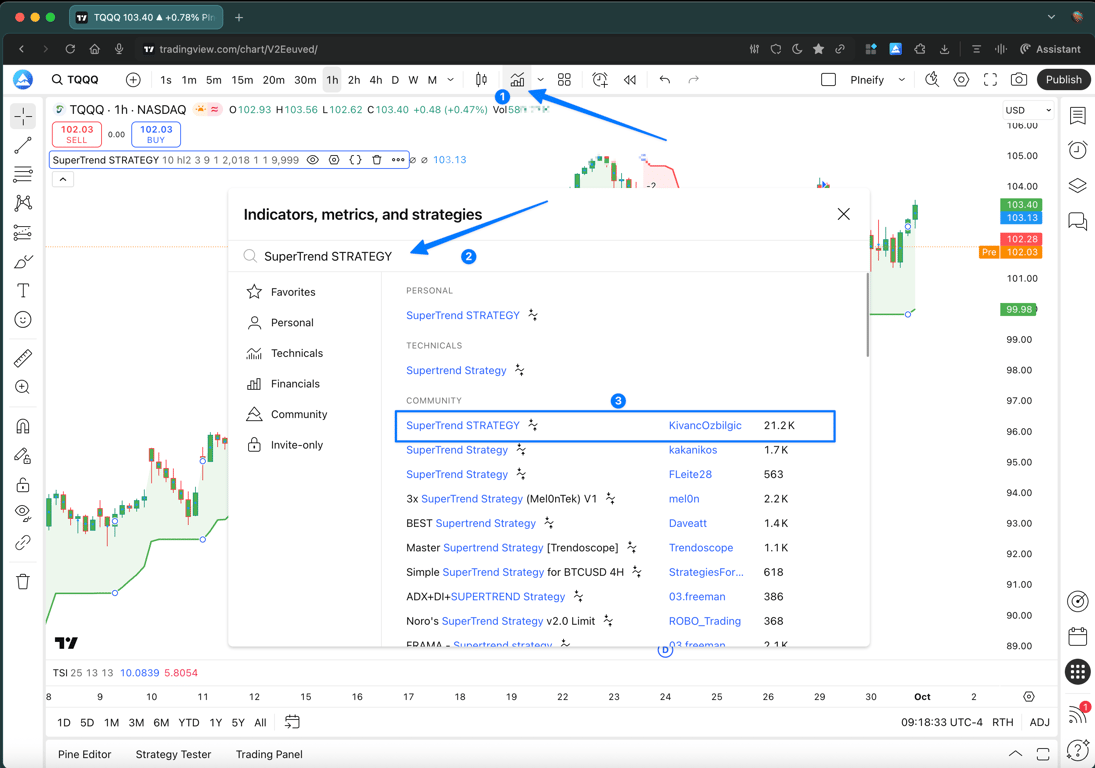Select the Trend line drawing tool
Viewport: 1095px width, 768px height.
23,146
